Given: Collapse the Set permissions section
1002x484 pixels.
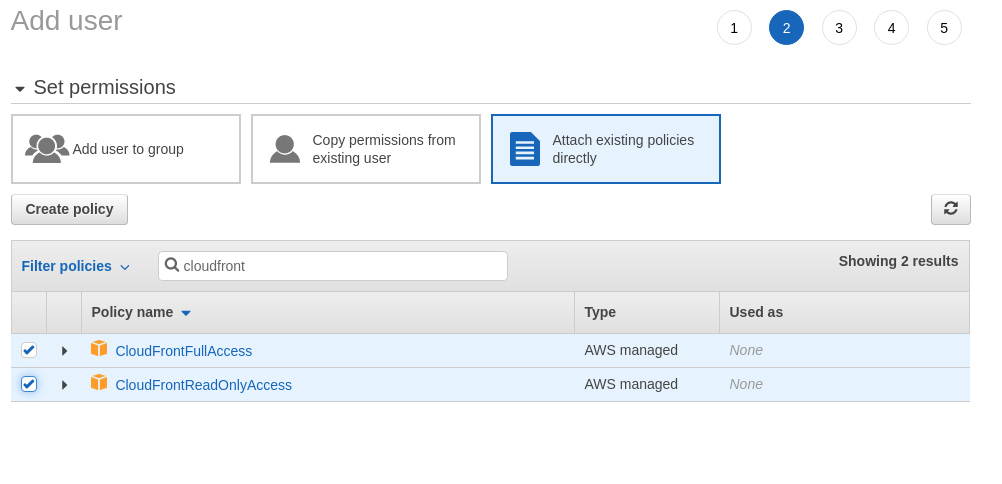Looking at the screenshot, I should [x=20, y=89].
